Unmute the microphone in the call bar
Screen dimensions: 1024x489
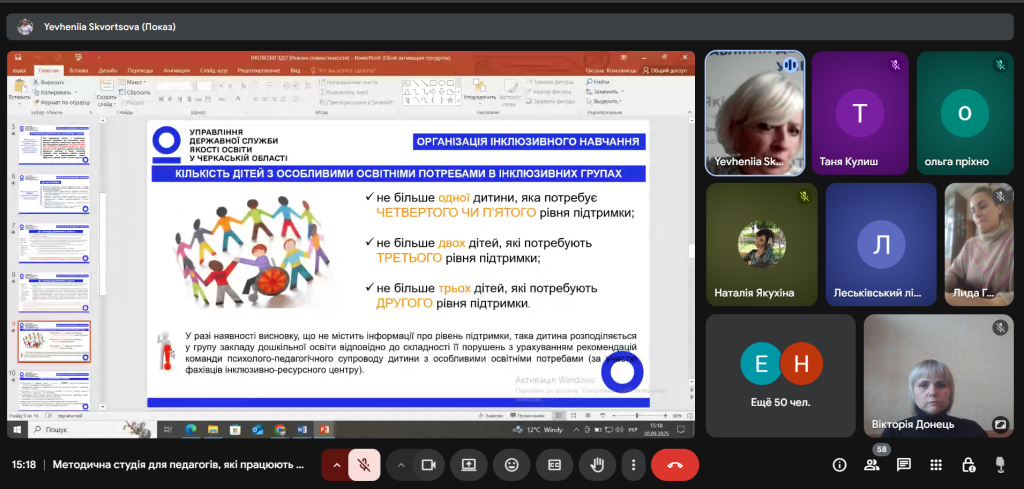[365, 465]
